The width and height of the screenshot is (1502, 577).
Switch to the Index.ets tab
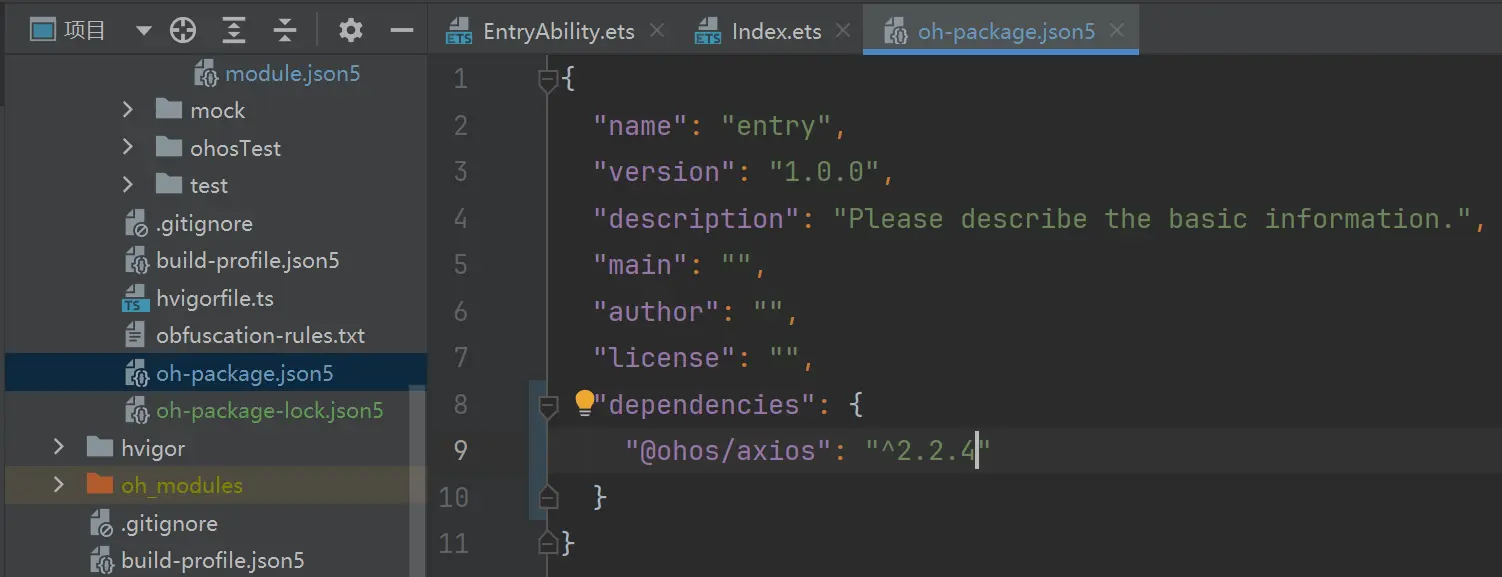[776, 32]
